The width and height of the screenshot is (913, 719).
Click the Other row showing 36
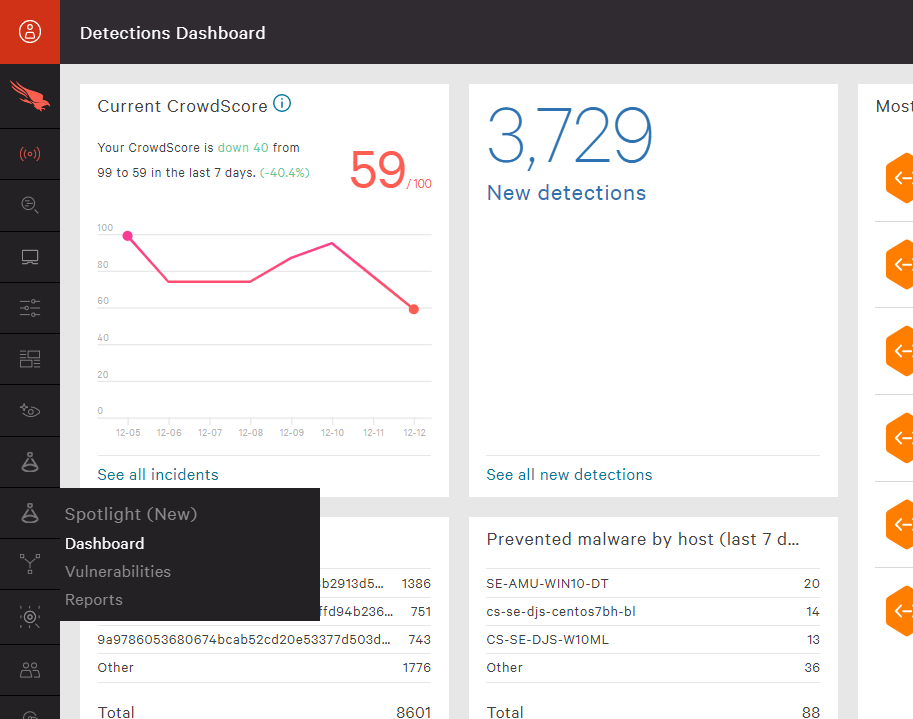click(653, 667)
